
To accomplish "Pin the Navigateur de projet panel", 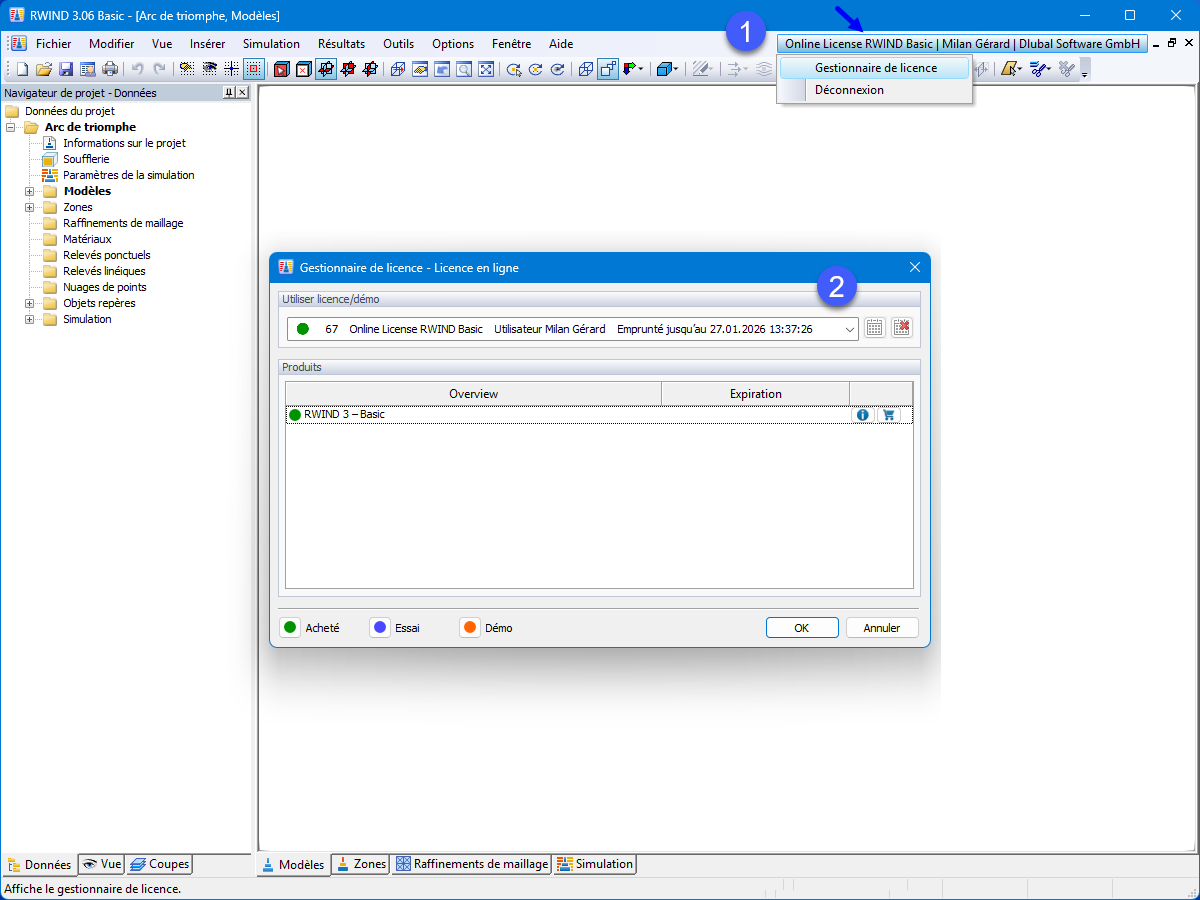I will (x=229, y=93).
